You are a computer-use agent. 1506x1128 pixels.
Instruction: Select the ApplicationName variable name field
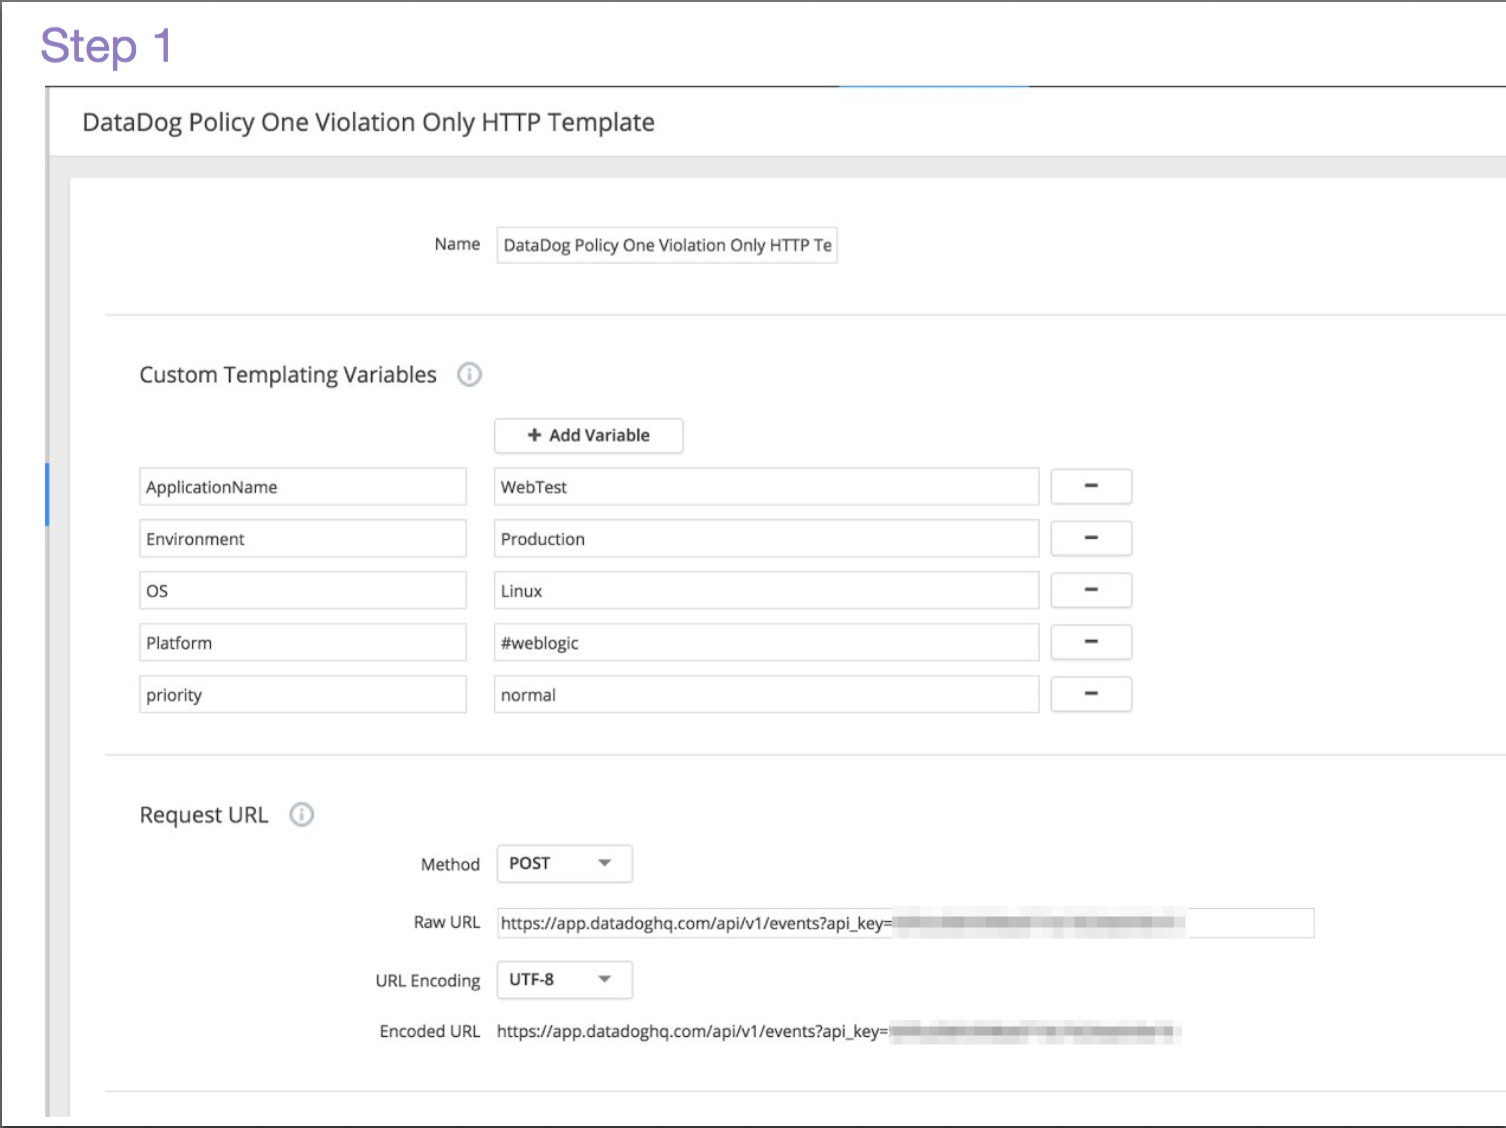click(302, 487)
